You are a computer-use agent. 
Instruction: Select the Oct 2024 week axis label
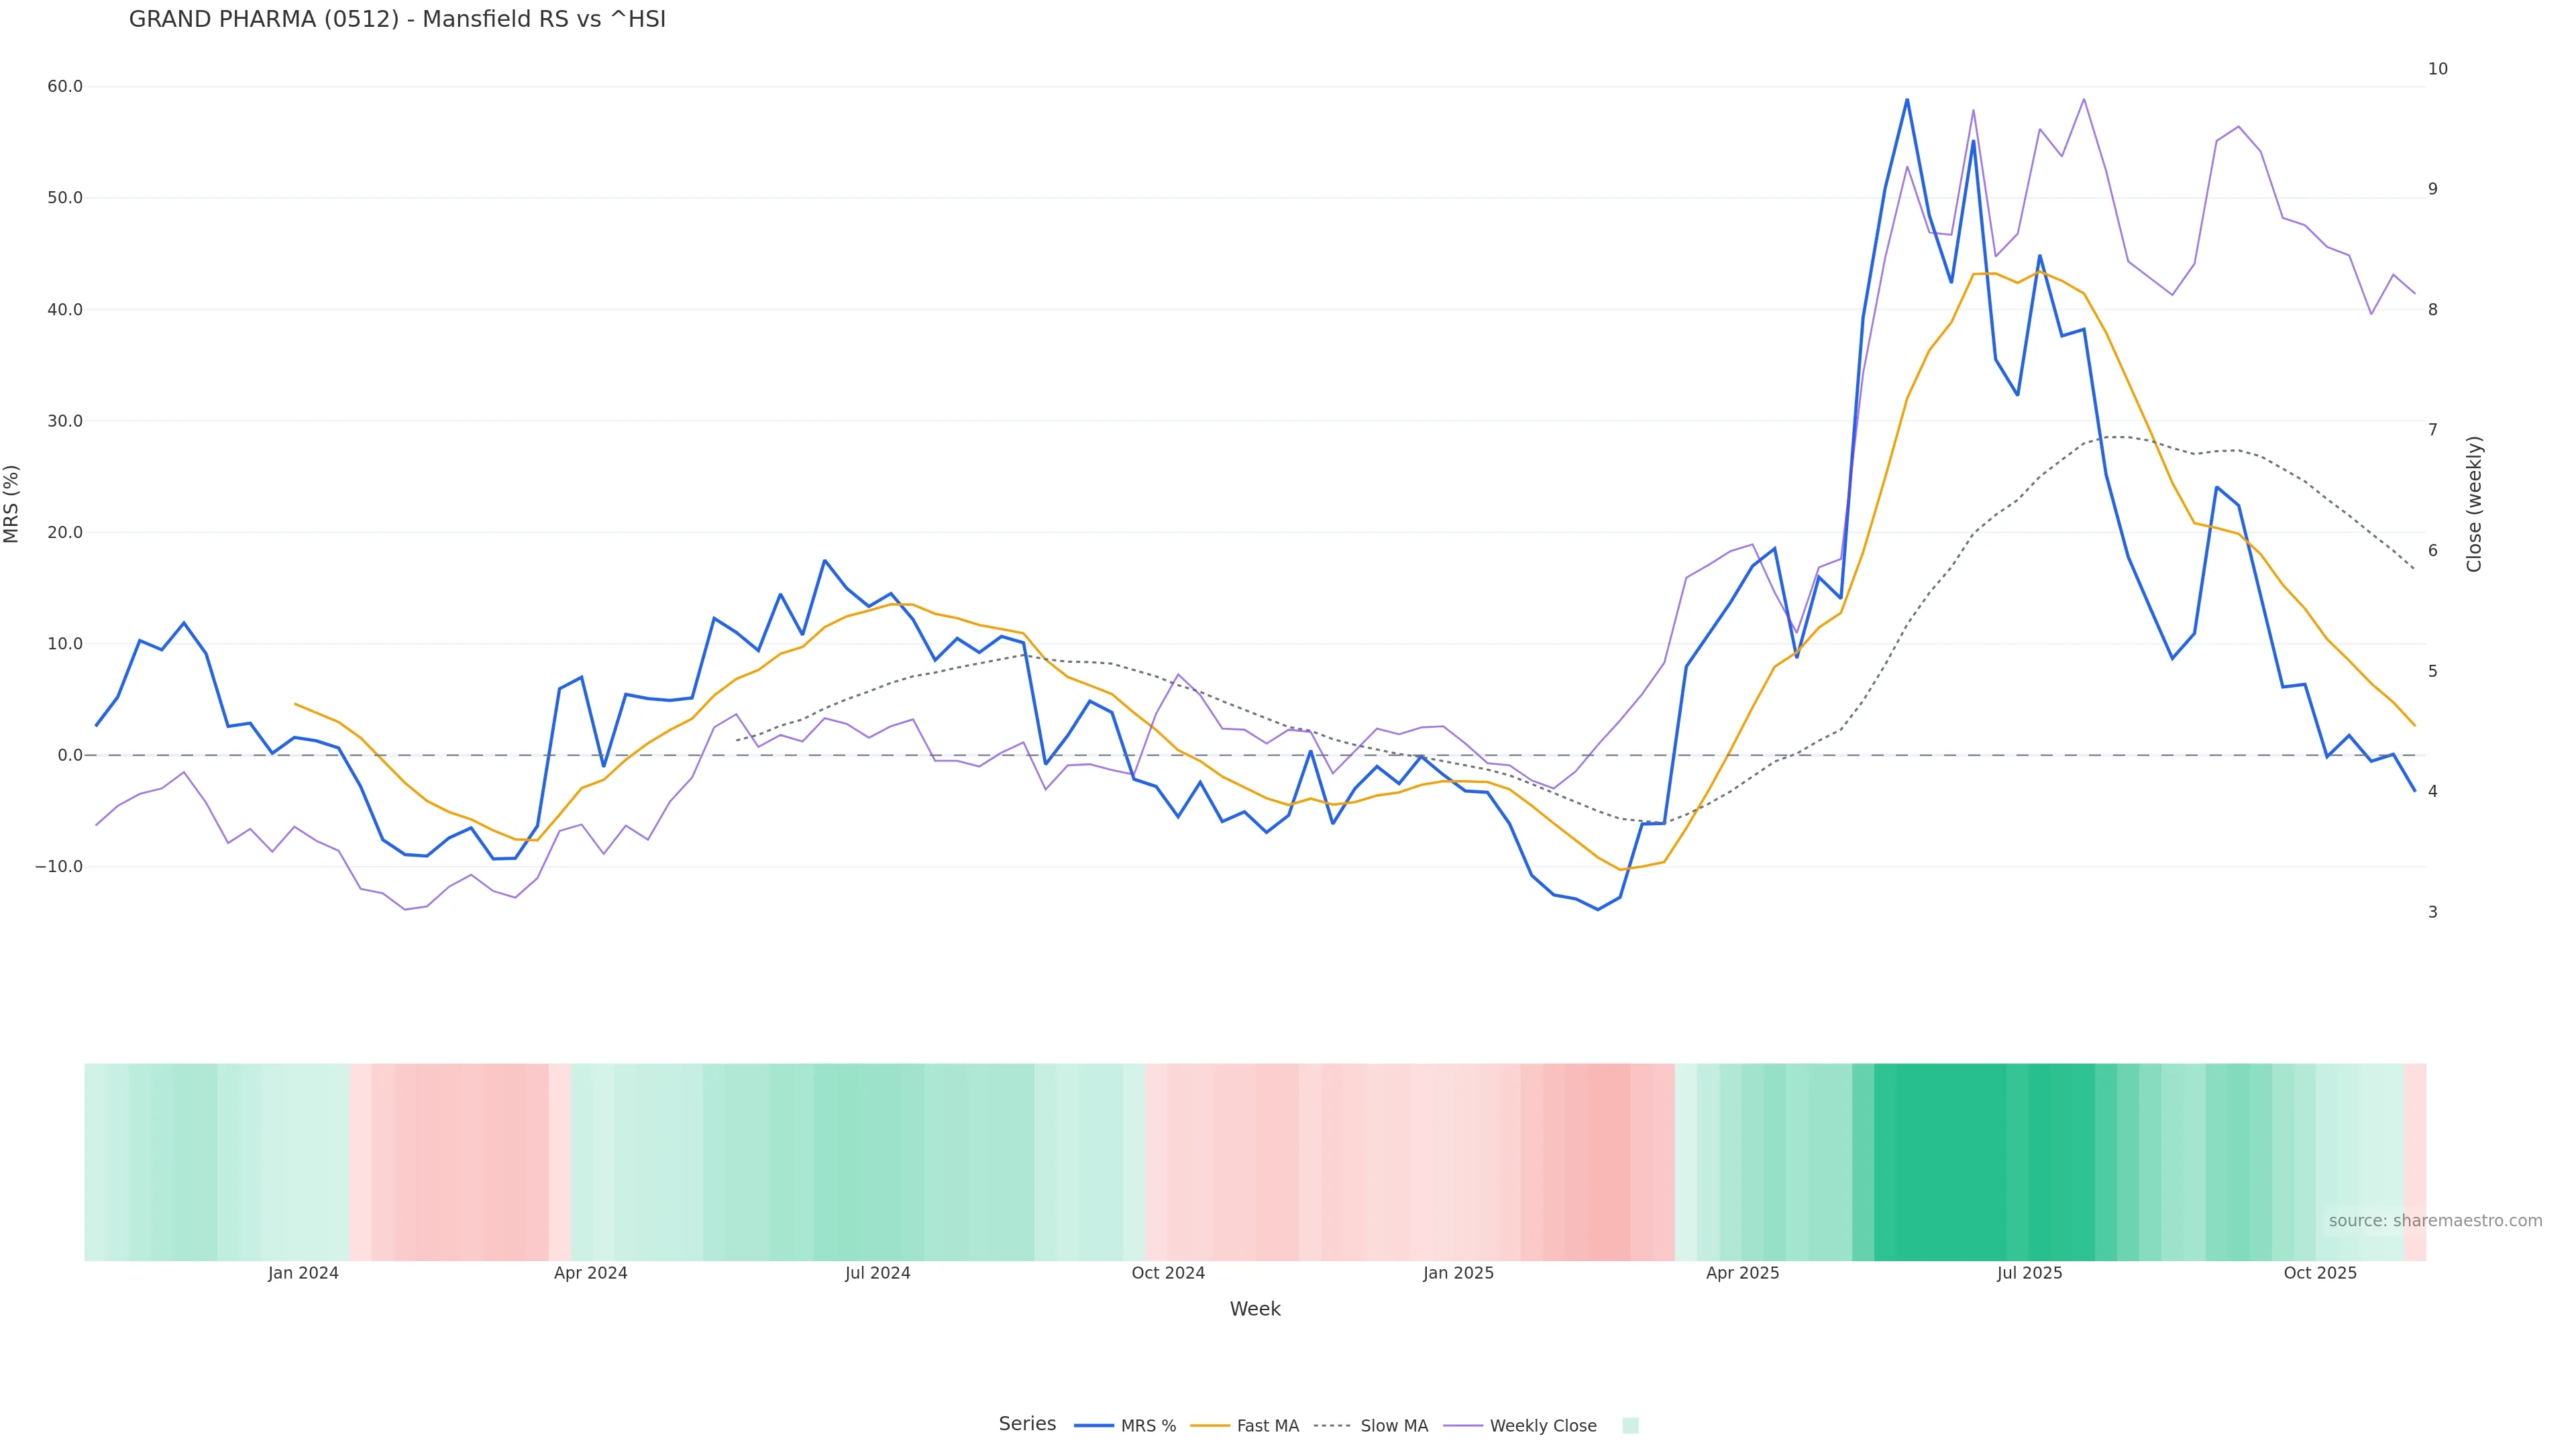click(1168, 1273)
